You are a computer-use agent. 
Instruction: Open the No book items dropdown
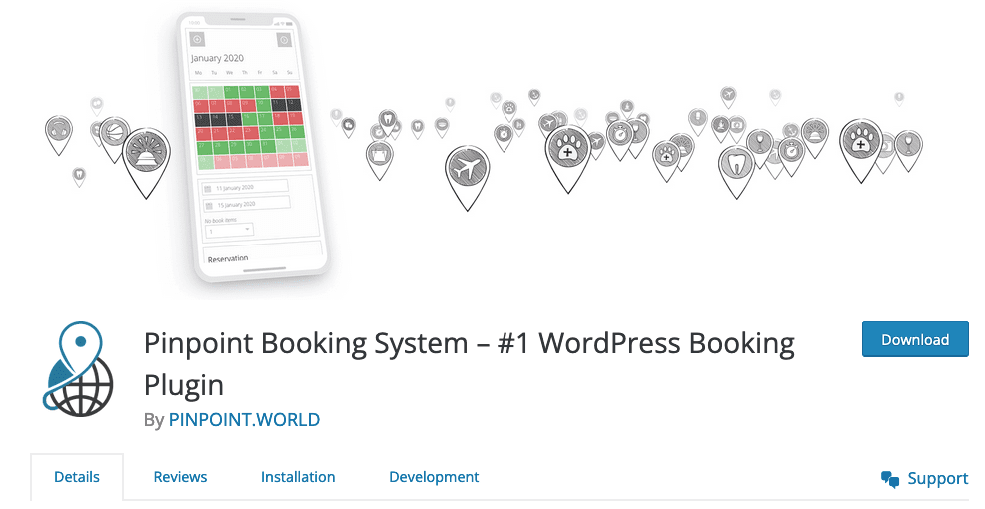coord(229,231)
